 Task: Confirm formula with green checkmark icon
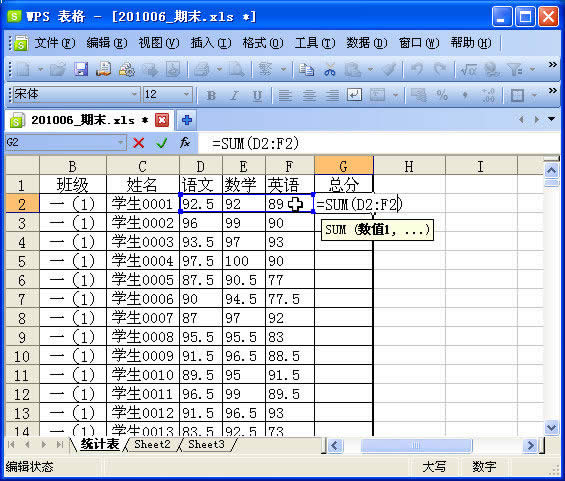pos(162,143)
